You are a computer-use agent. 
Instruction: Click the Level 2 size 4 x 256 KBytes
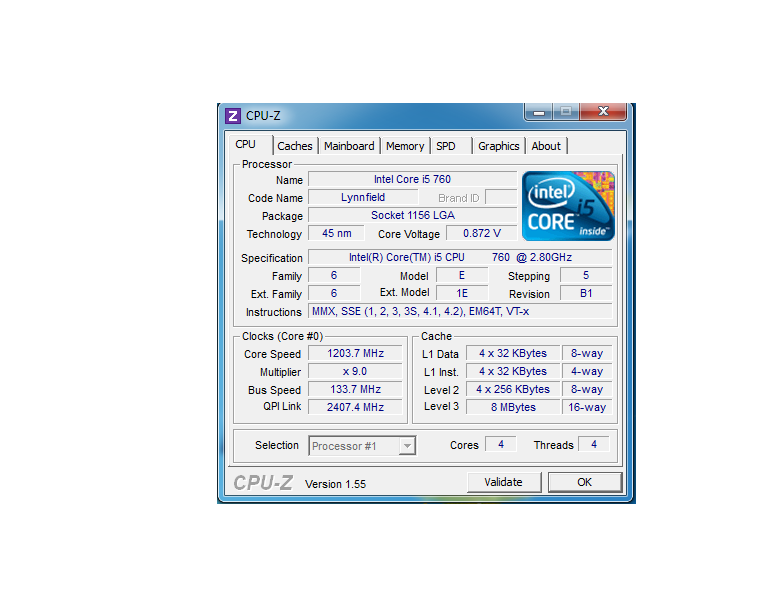[x=513, y=389]
